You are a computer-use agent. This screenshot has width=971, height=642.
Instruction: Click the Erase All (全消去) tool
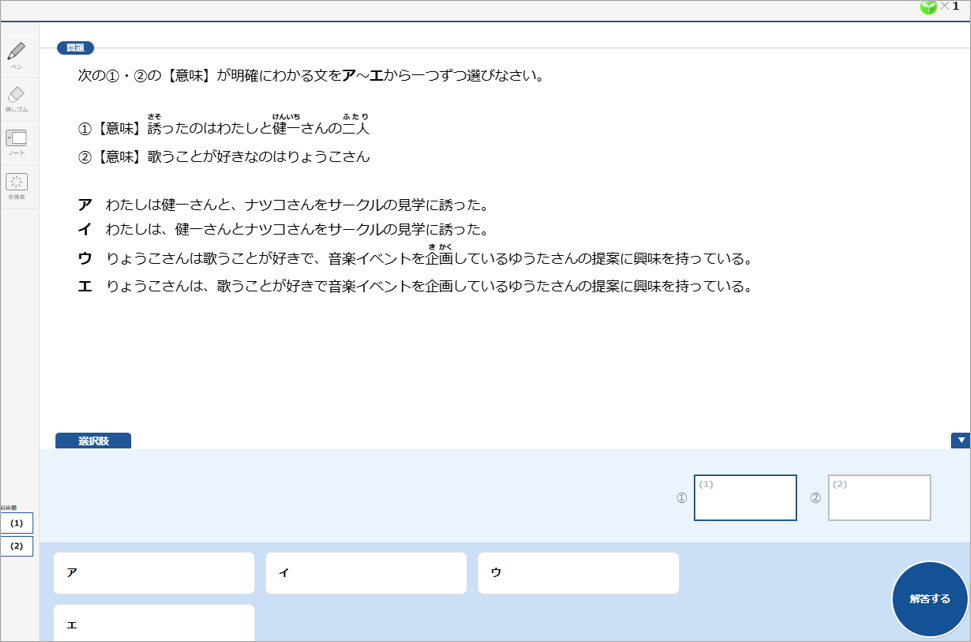16,185
